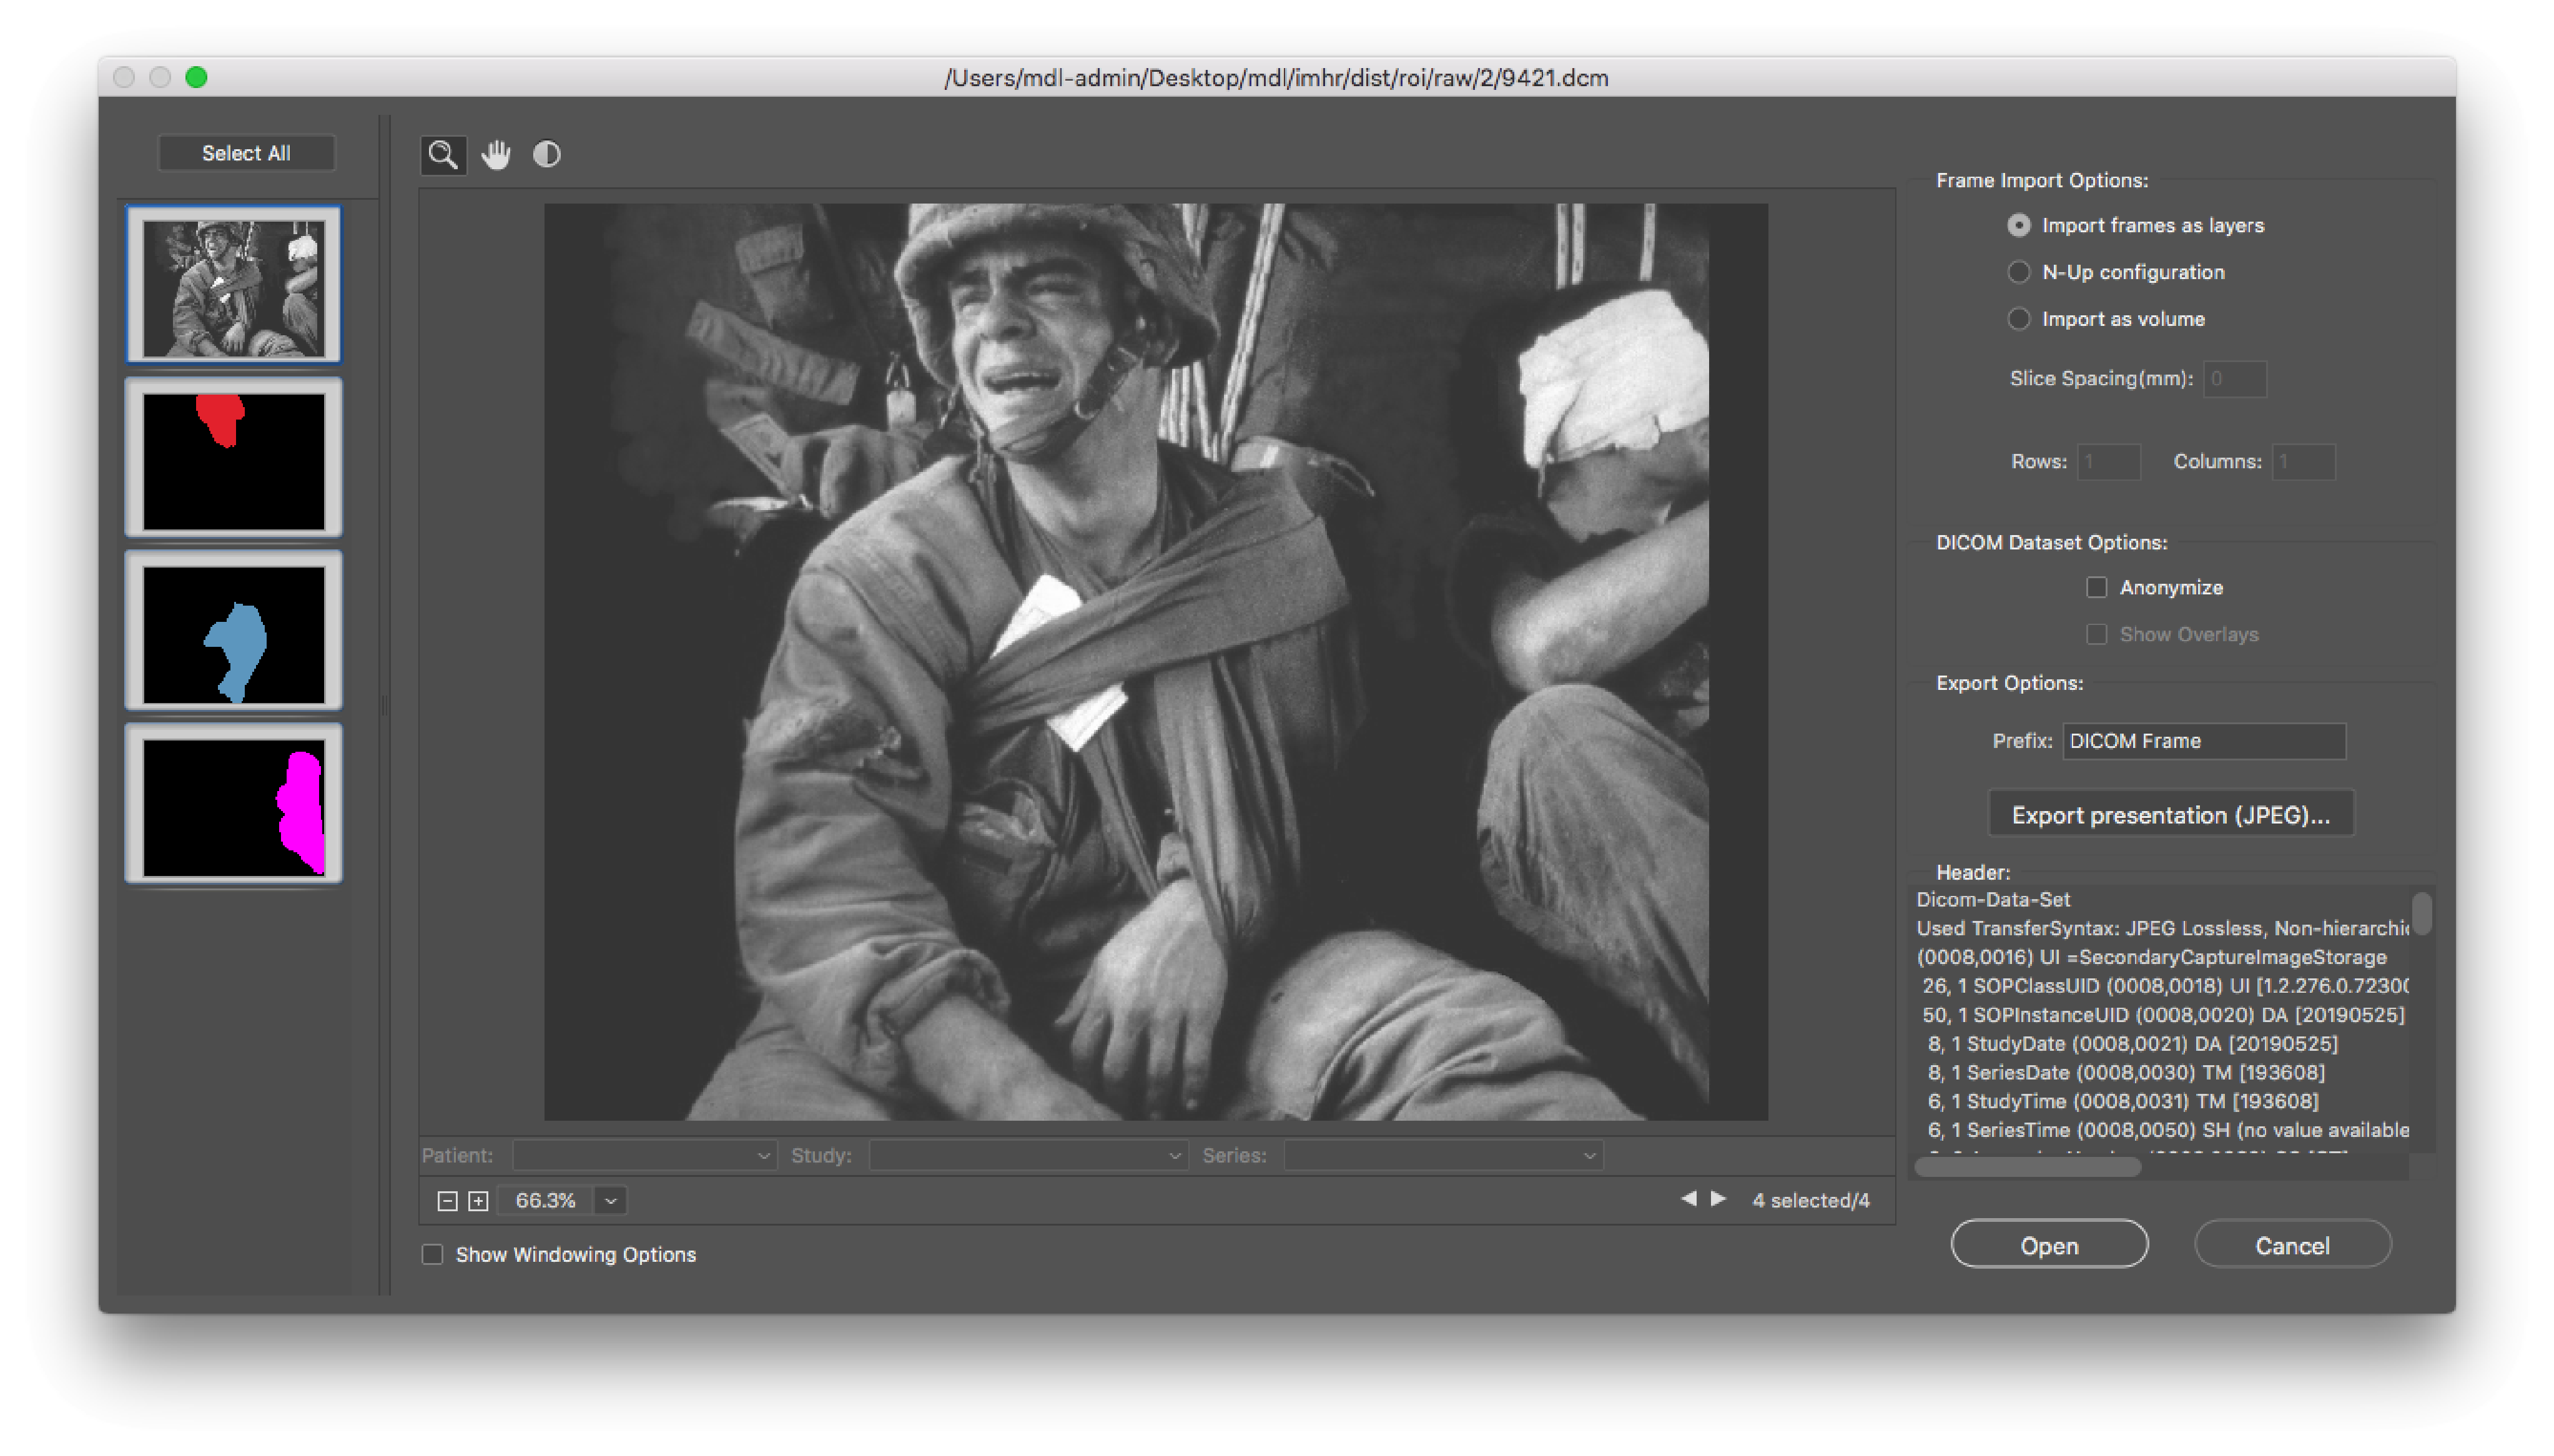Select N-Up configuration option
This screenshot has height=1456, width=2554.
[x=2018, y=272]
